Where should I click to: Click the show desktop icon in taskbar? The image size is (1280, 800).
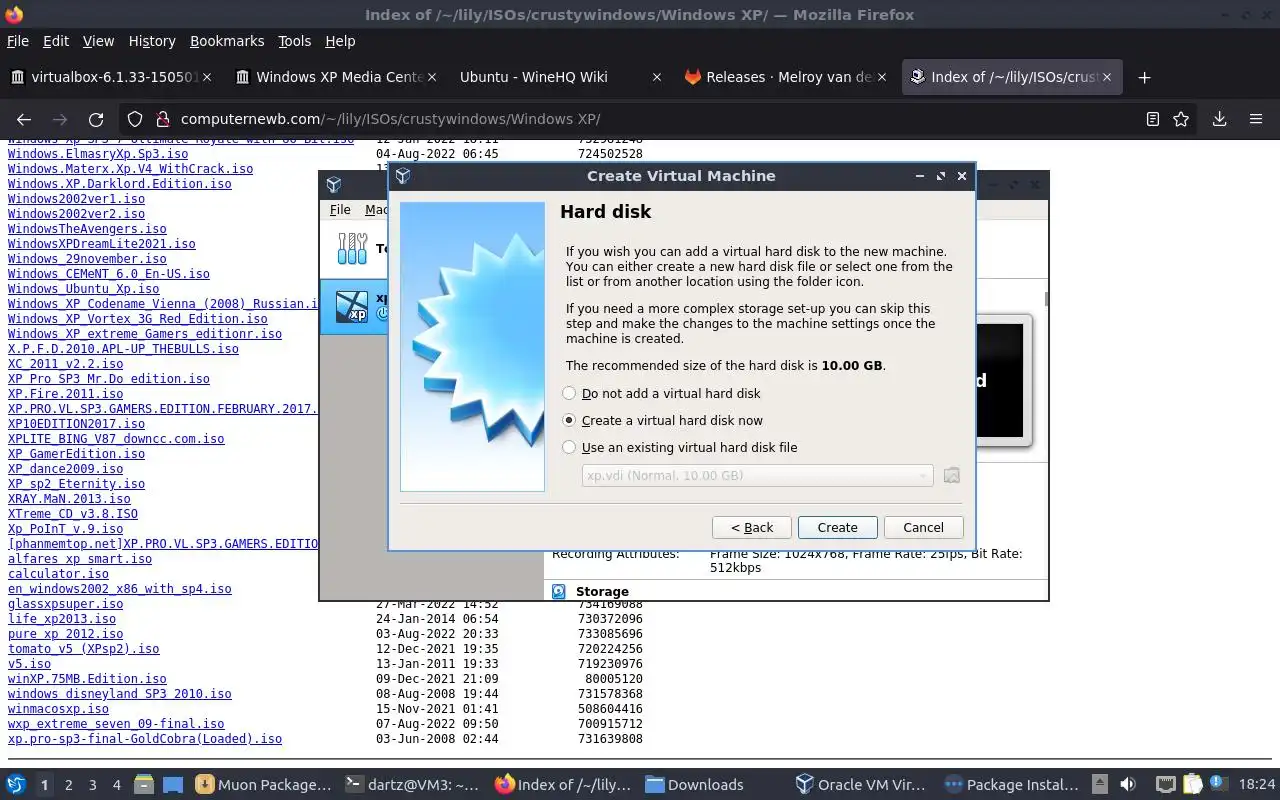(173, 785)
